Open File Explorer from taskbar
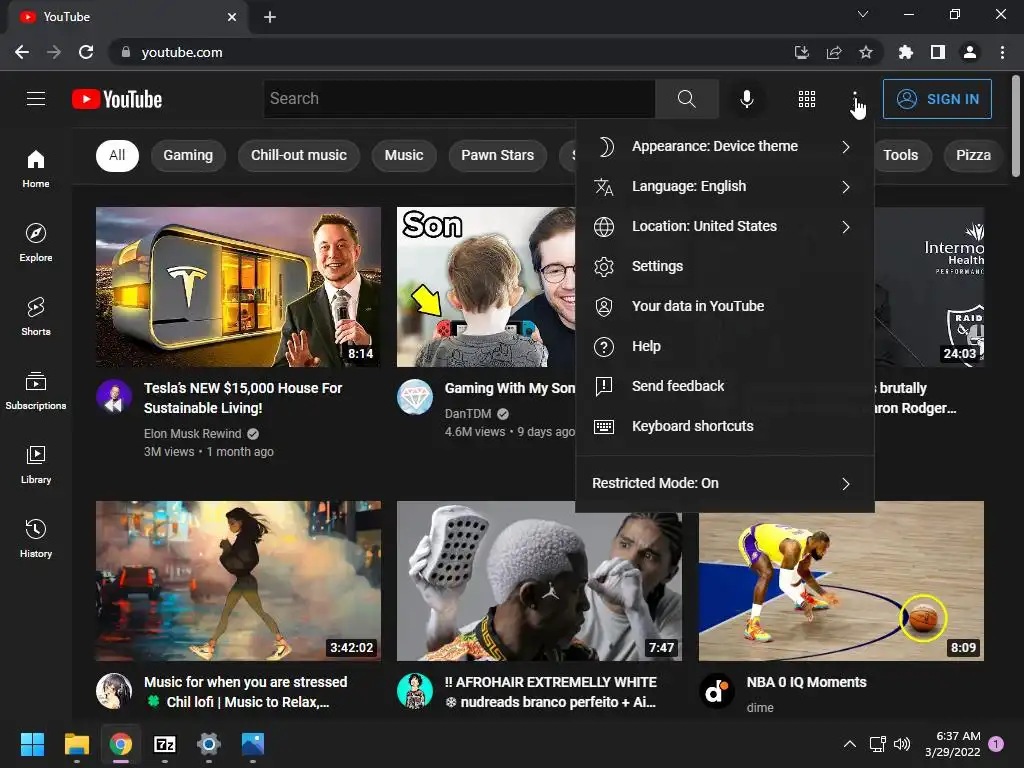This screenshot has height=768, width=1024. 76,744
